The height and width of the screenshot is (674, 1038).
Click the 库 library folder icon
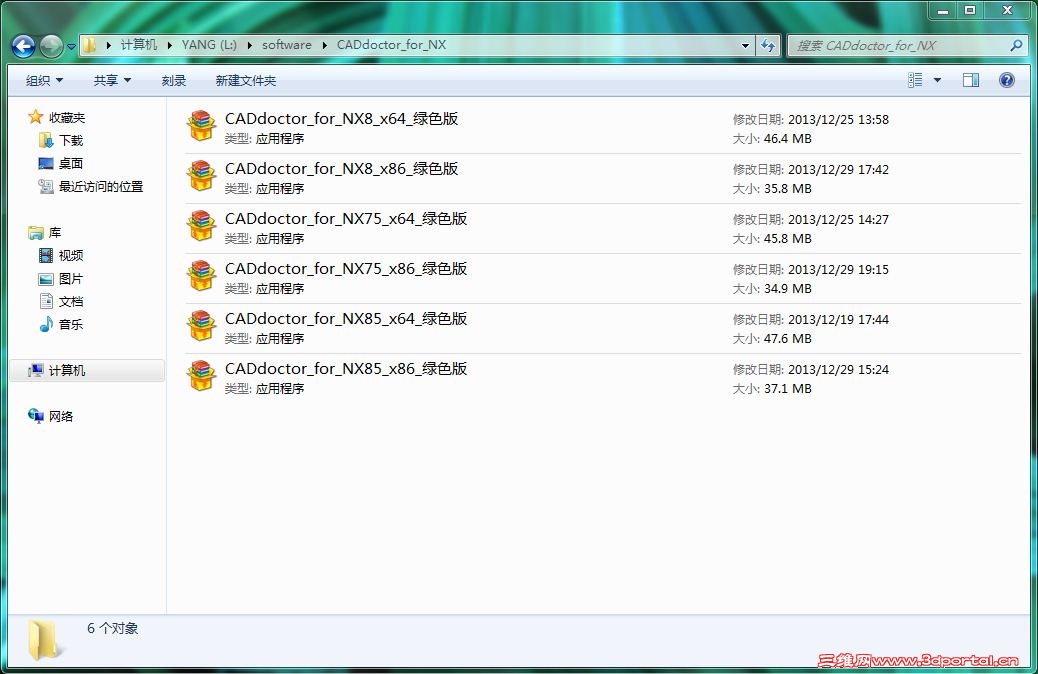[36, 232]
